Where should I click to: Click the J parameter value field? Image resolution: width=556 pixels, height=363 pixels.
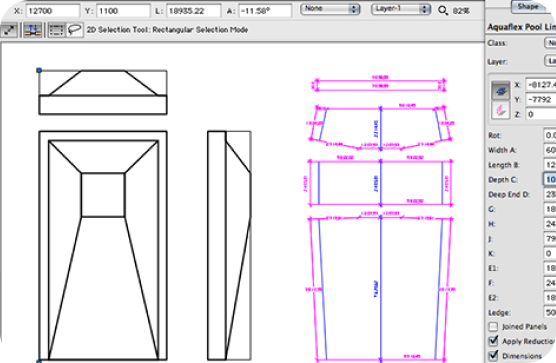coord(550,239)
